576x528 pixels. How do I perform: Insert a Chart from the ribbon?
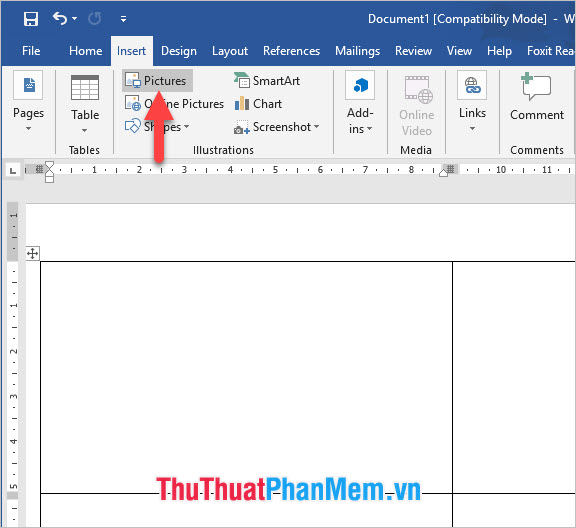[x=258, y=104]
